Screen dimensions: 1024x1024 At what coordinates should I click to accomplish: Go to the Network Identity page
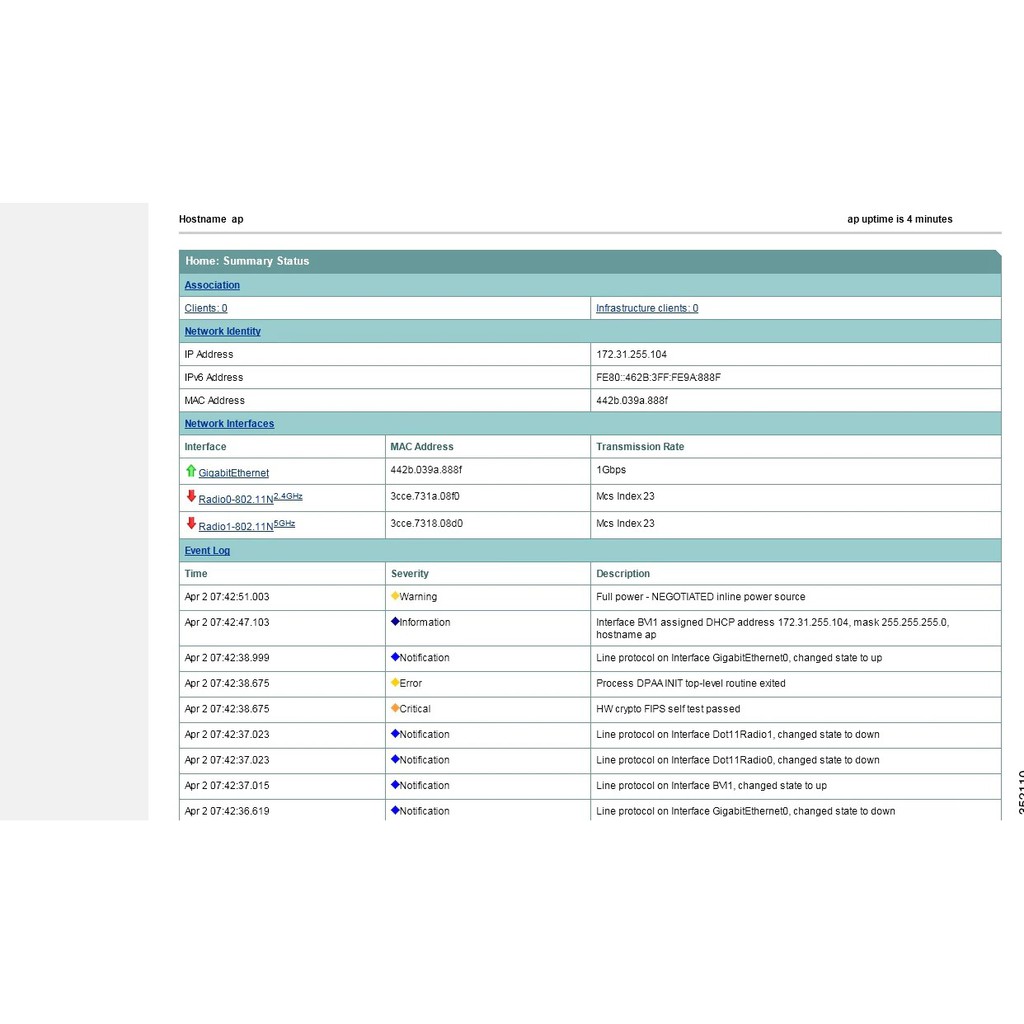(x=222, y=331)
